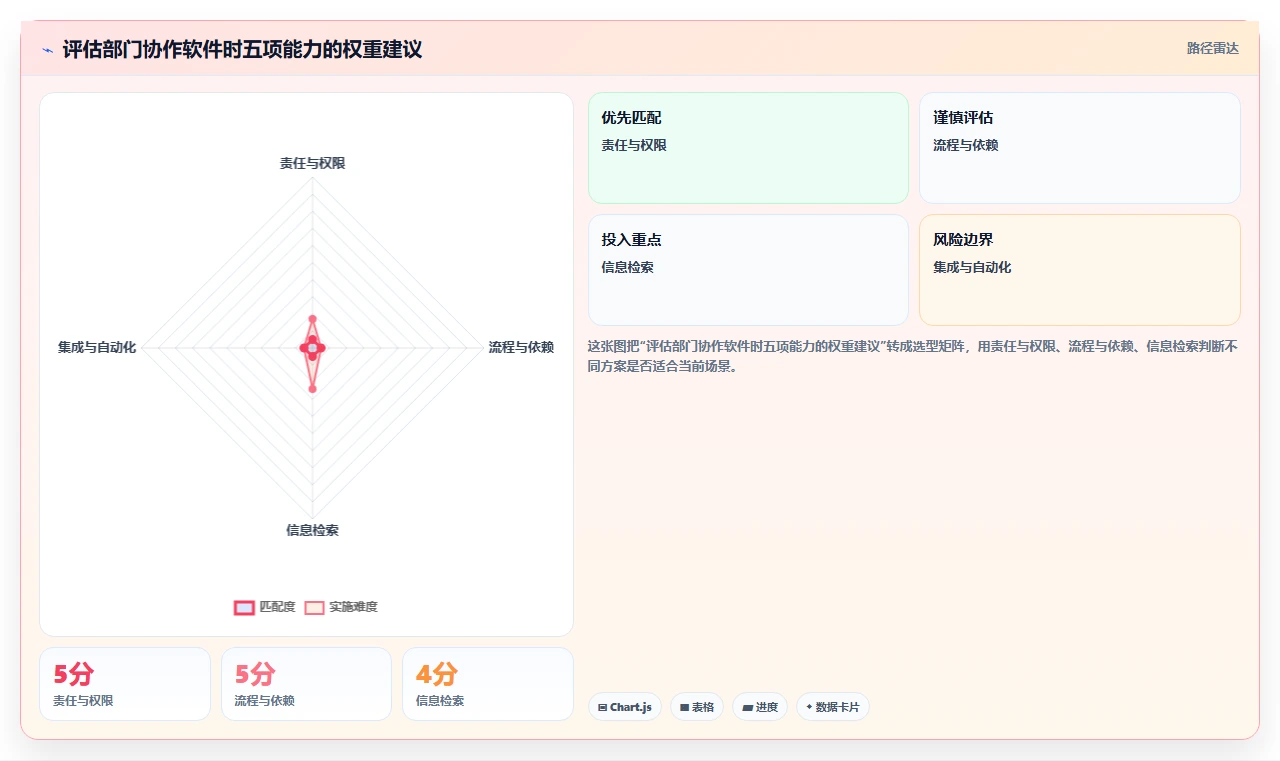Click the lightning icon beside the title
This screenshot has width=1280, height=761.
[x=47, y=50]
